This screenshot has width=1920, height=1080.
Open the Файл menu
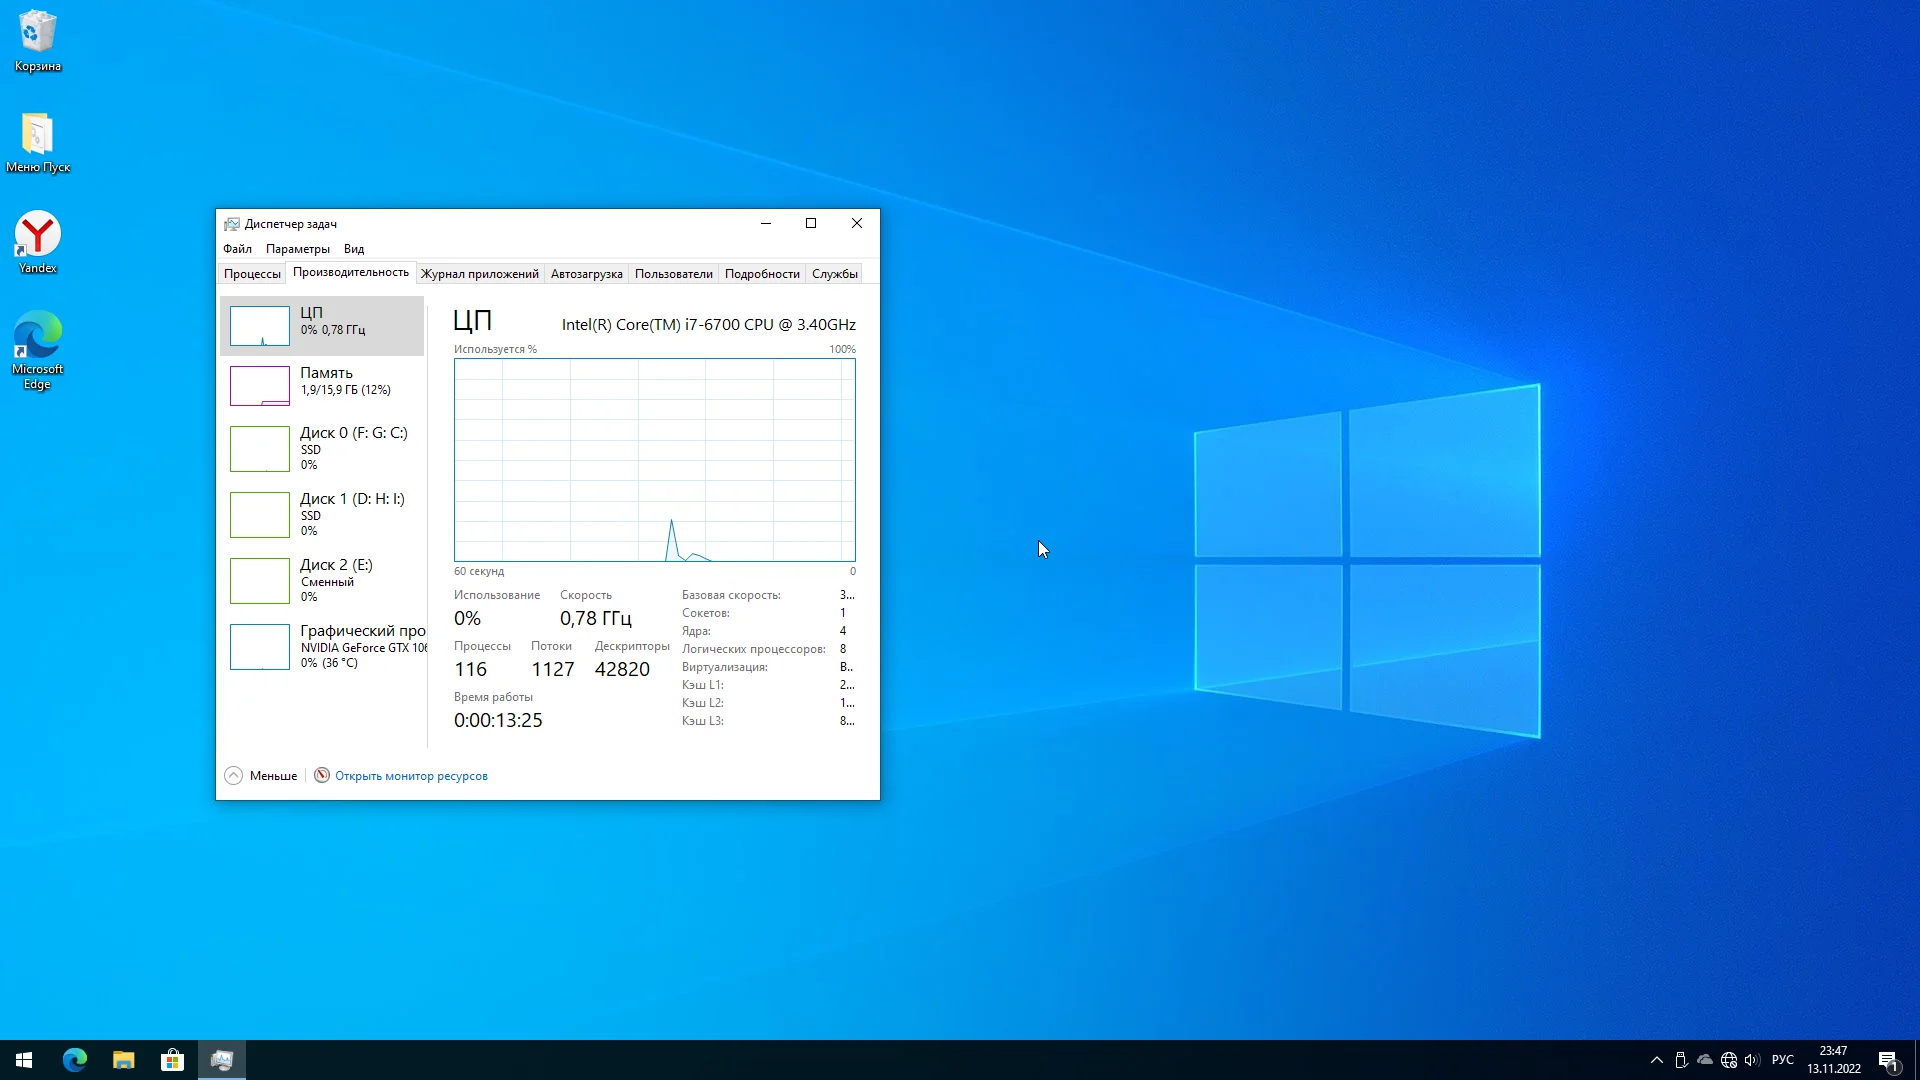[x=237, y=249]
